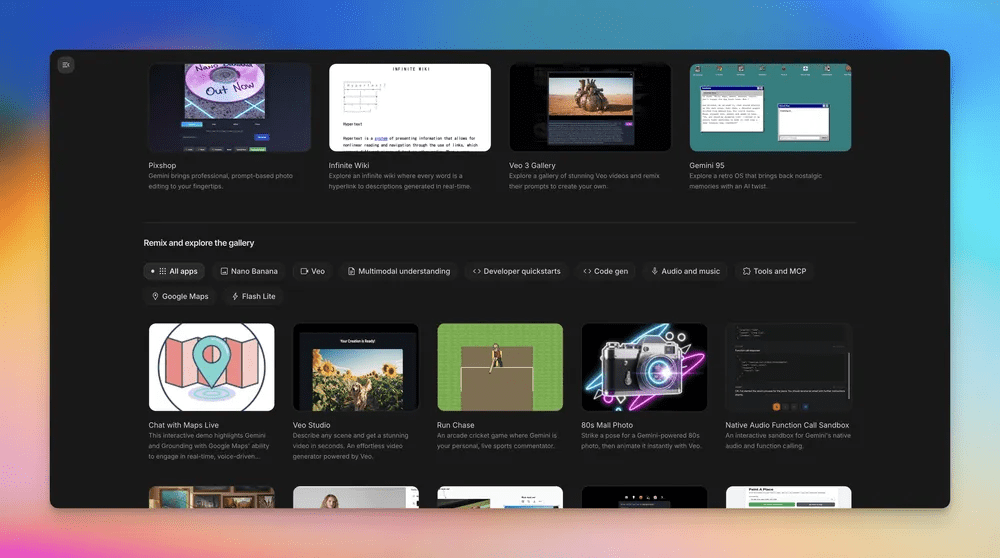The height and width of the screenshot is (558, 1000).
Task: Toggle the sidebar panel icon
Action: 66,64
